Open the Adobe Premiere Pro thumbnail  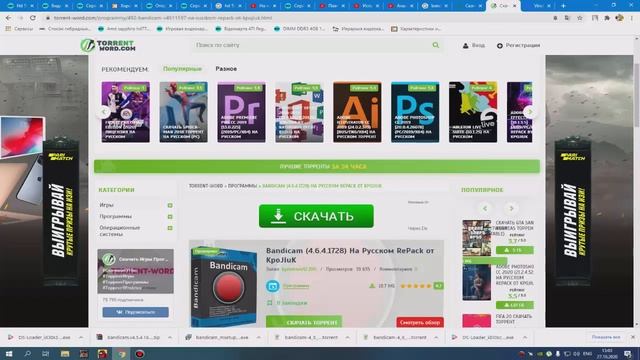pyautogui.click(x=241, y=112)
